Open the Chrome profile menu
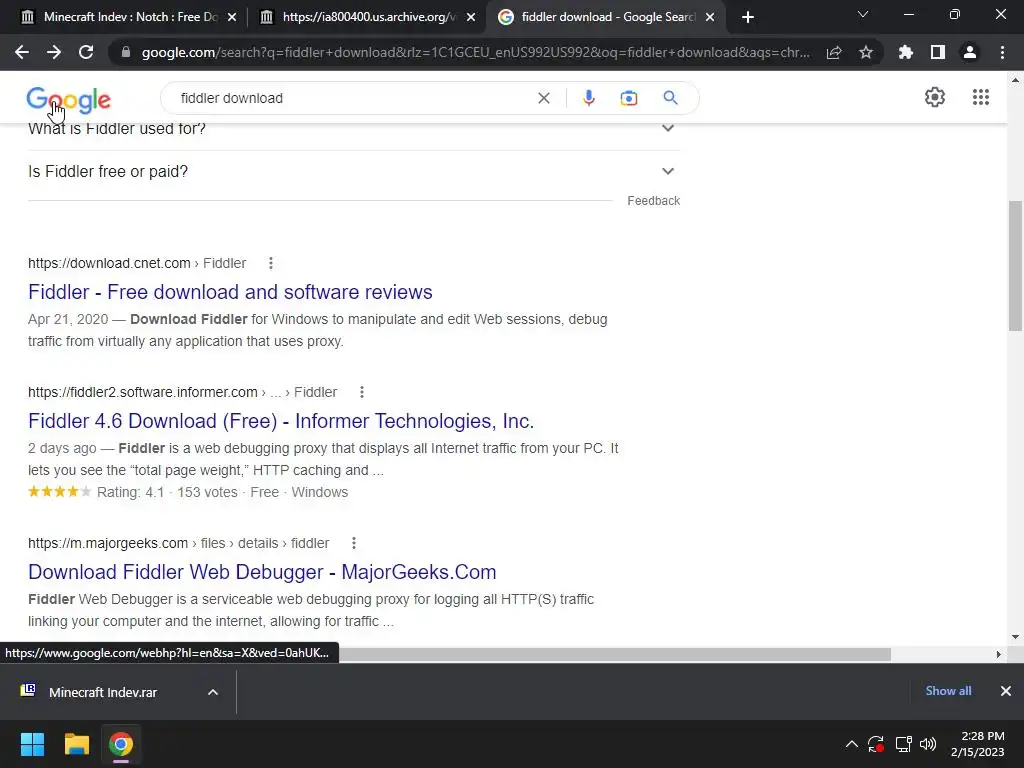This screenshot has height=768, width=1024. pos(970,52)
